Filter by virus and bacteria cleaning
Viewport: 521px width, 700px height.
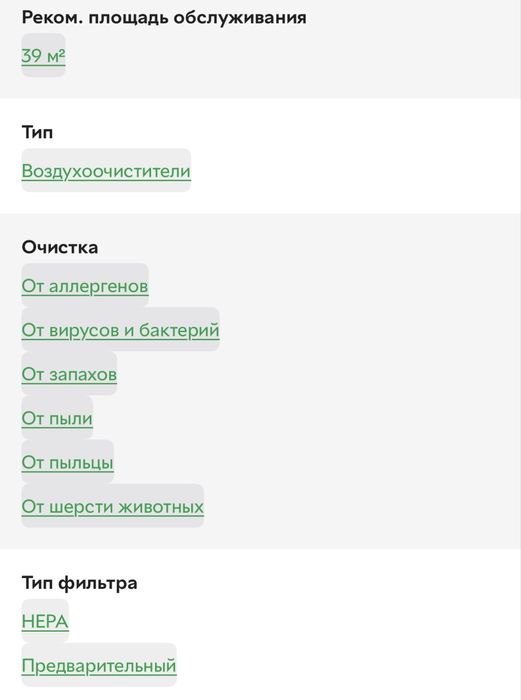121,330
